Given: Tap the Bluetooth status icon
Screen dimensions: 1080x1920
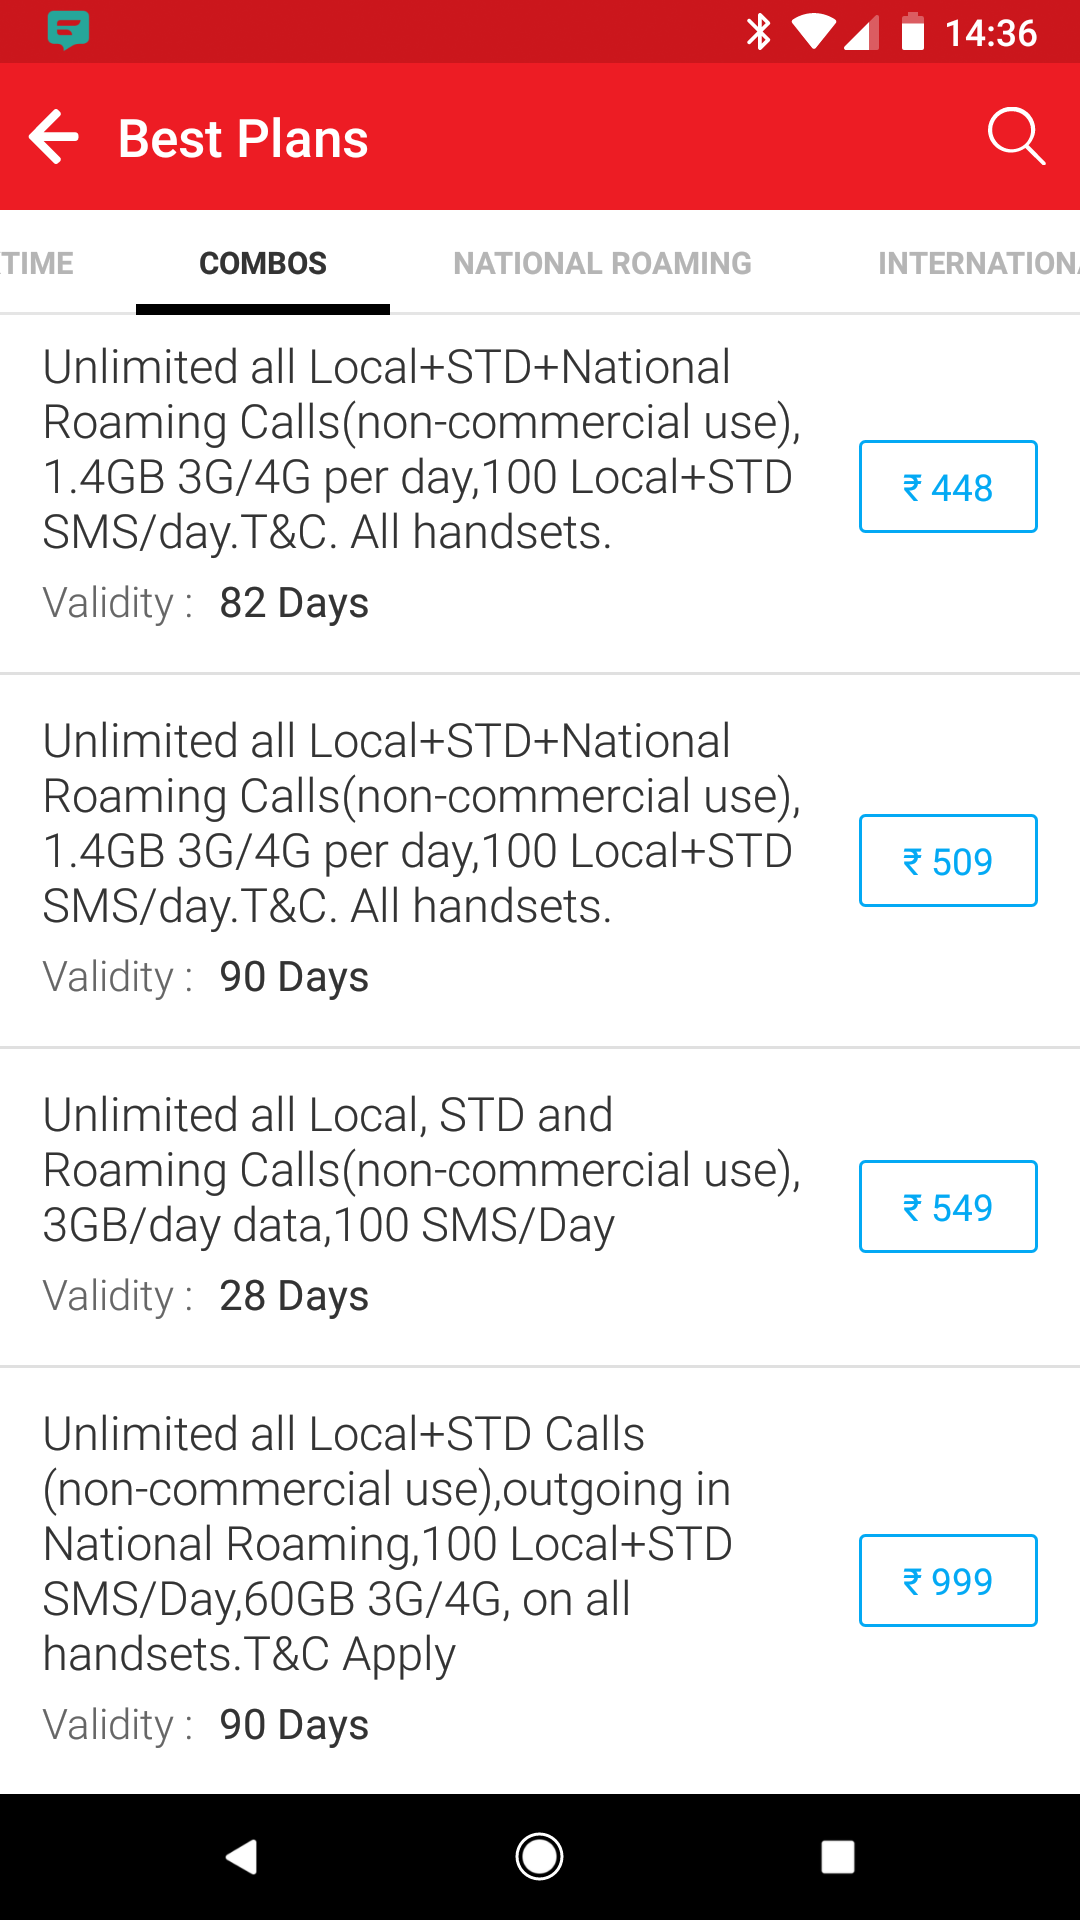Looking at the screenshot, I should (759, 32).
